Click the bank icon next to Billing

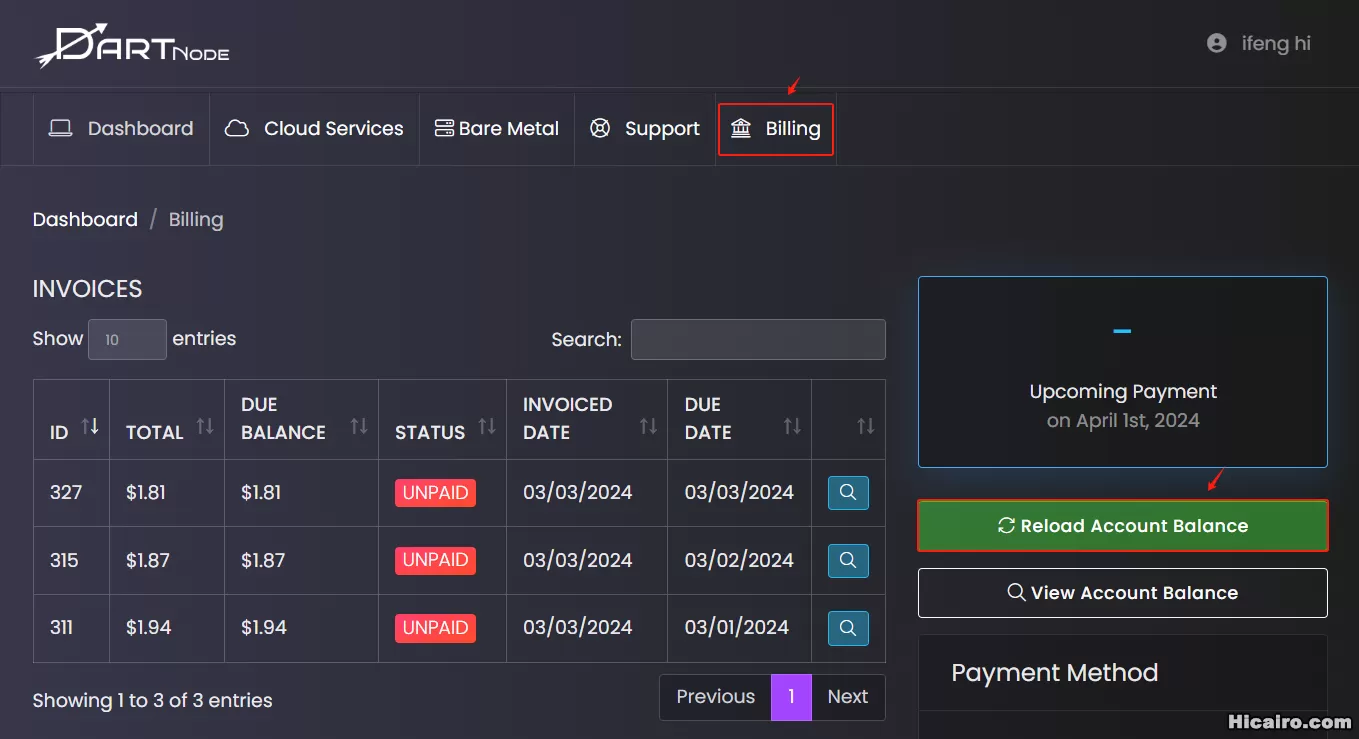click(x=741, y=128)
